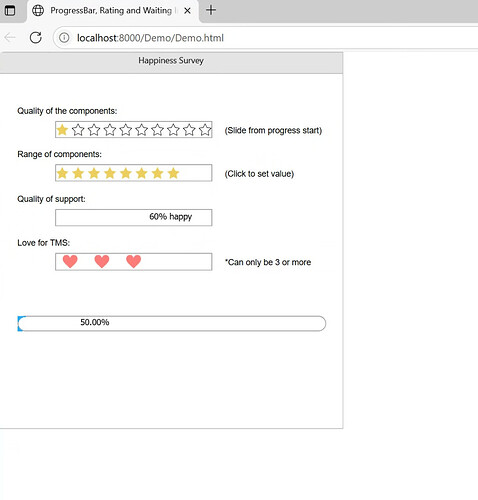Click the 50.00% rounded progress bar
478x500 pixels.
(172, 323)
